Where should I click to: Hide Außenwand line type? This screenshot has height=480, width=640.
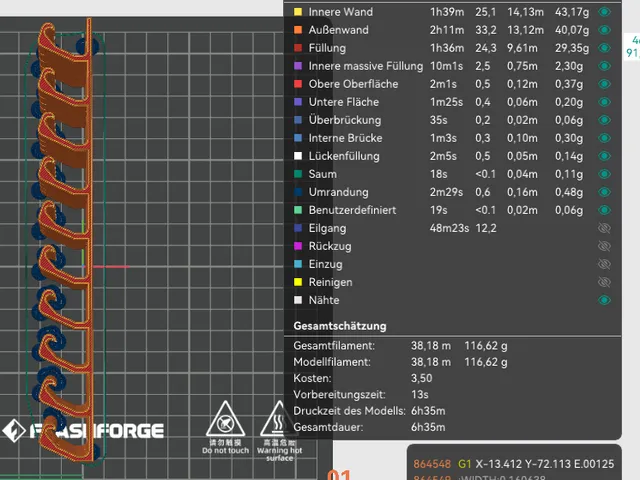coord(604,30)
